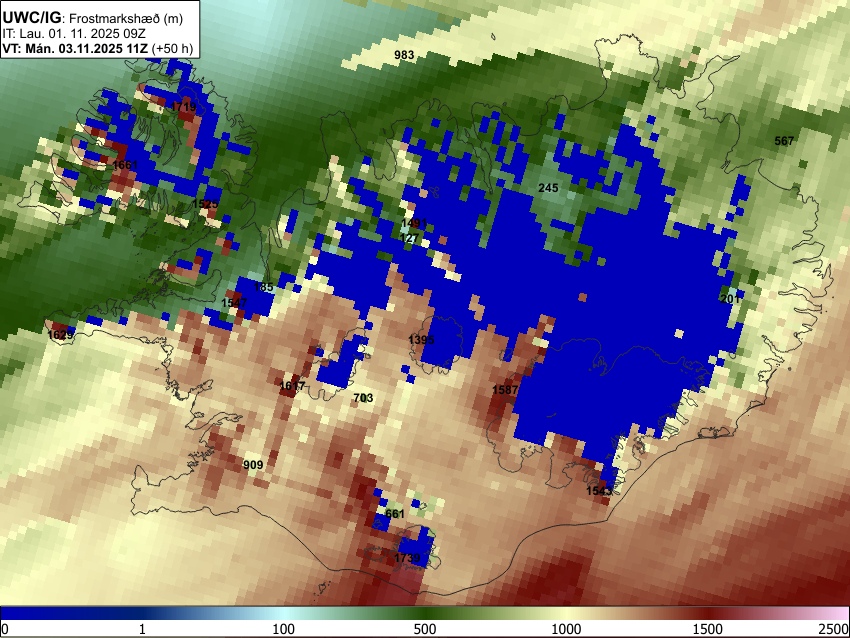
Task: Click the color scale bar's dark green segment
Action: click(x=425, y=613)
